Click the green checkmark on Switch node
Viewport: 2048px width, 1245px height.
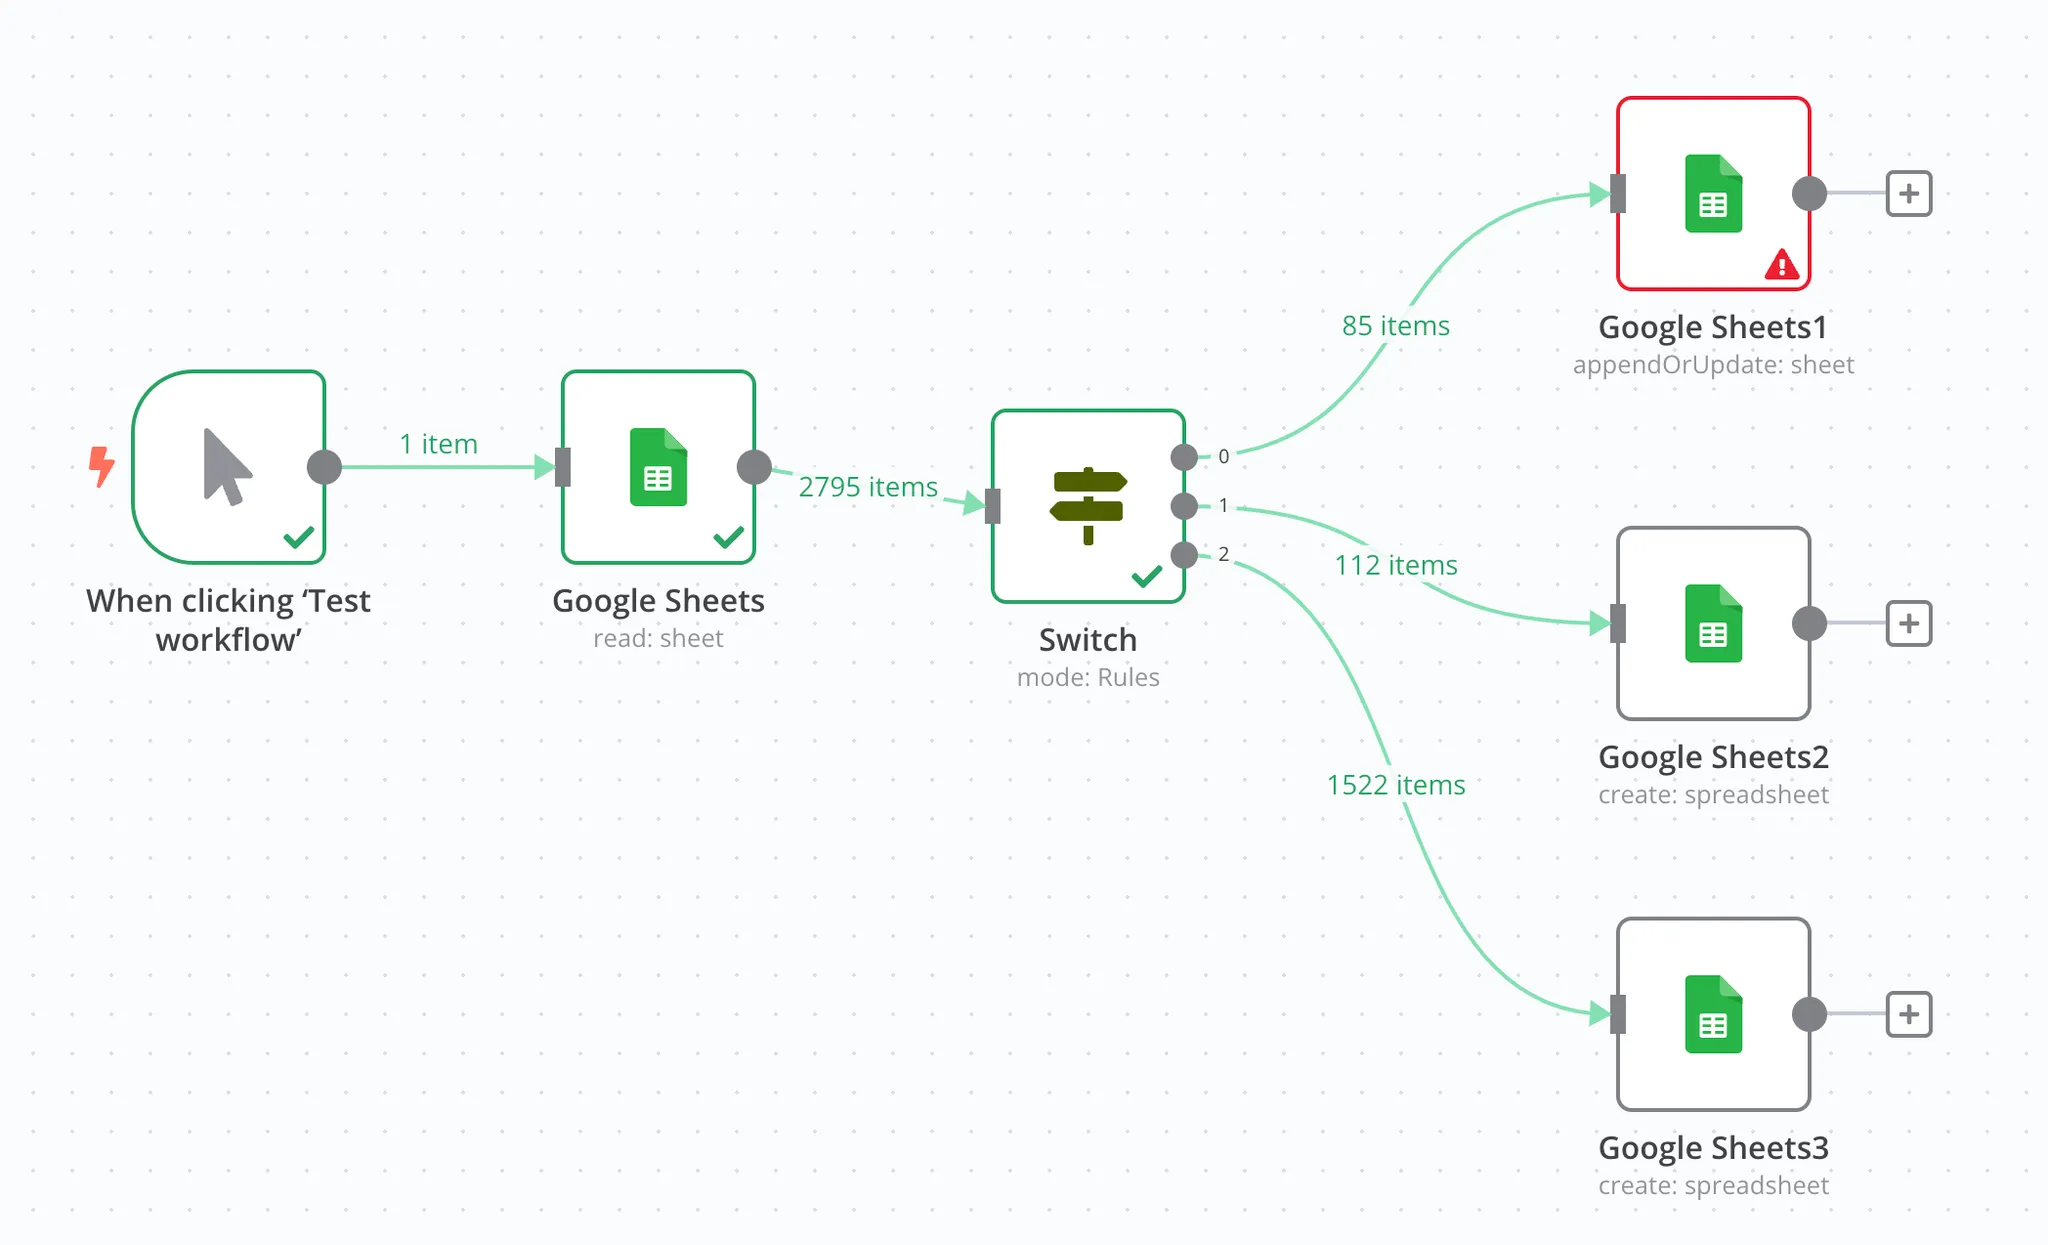pyautogui.click(x=1146, y=576)
